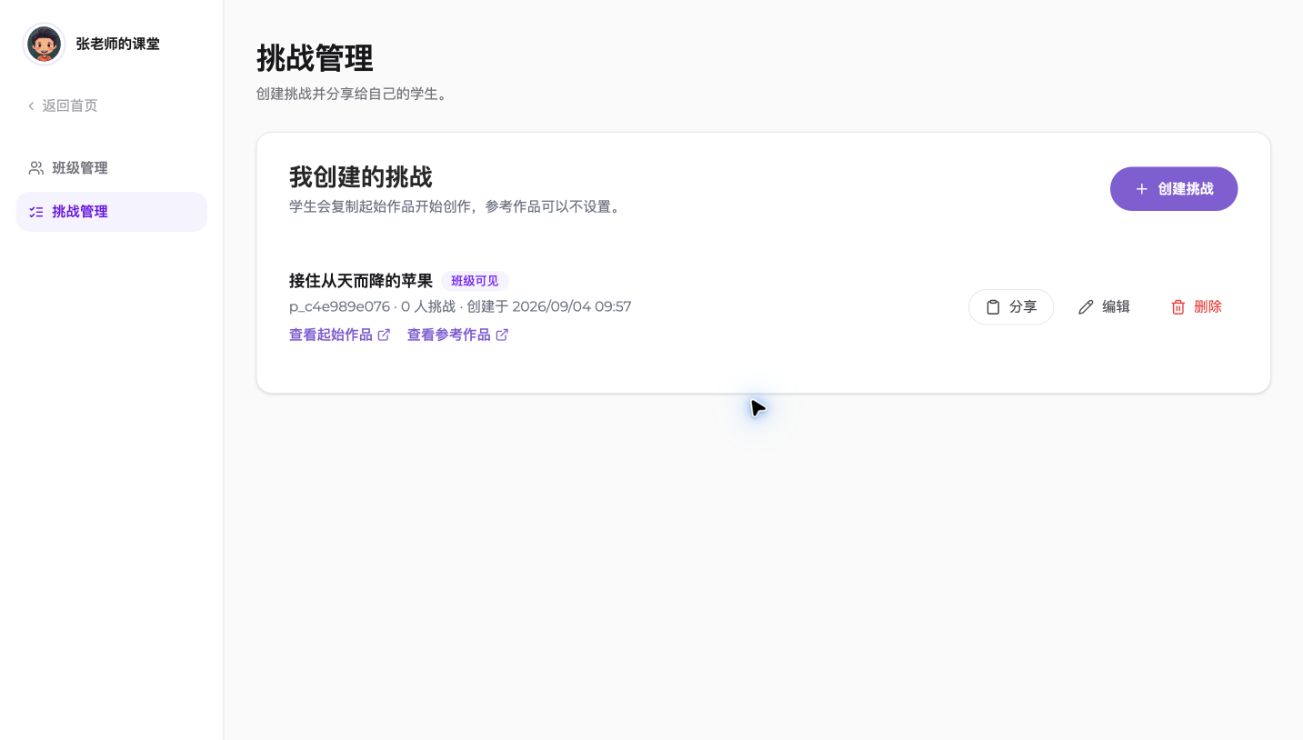Image resolution: width=1303 pixels, height=740 pixels.
Task: Click the checklist icon for 挑战管理
Action: click(x=36, y=212)
